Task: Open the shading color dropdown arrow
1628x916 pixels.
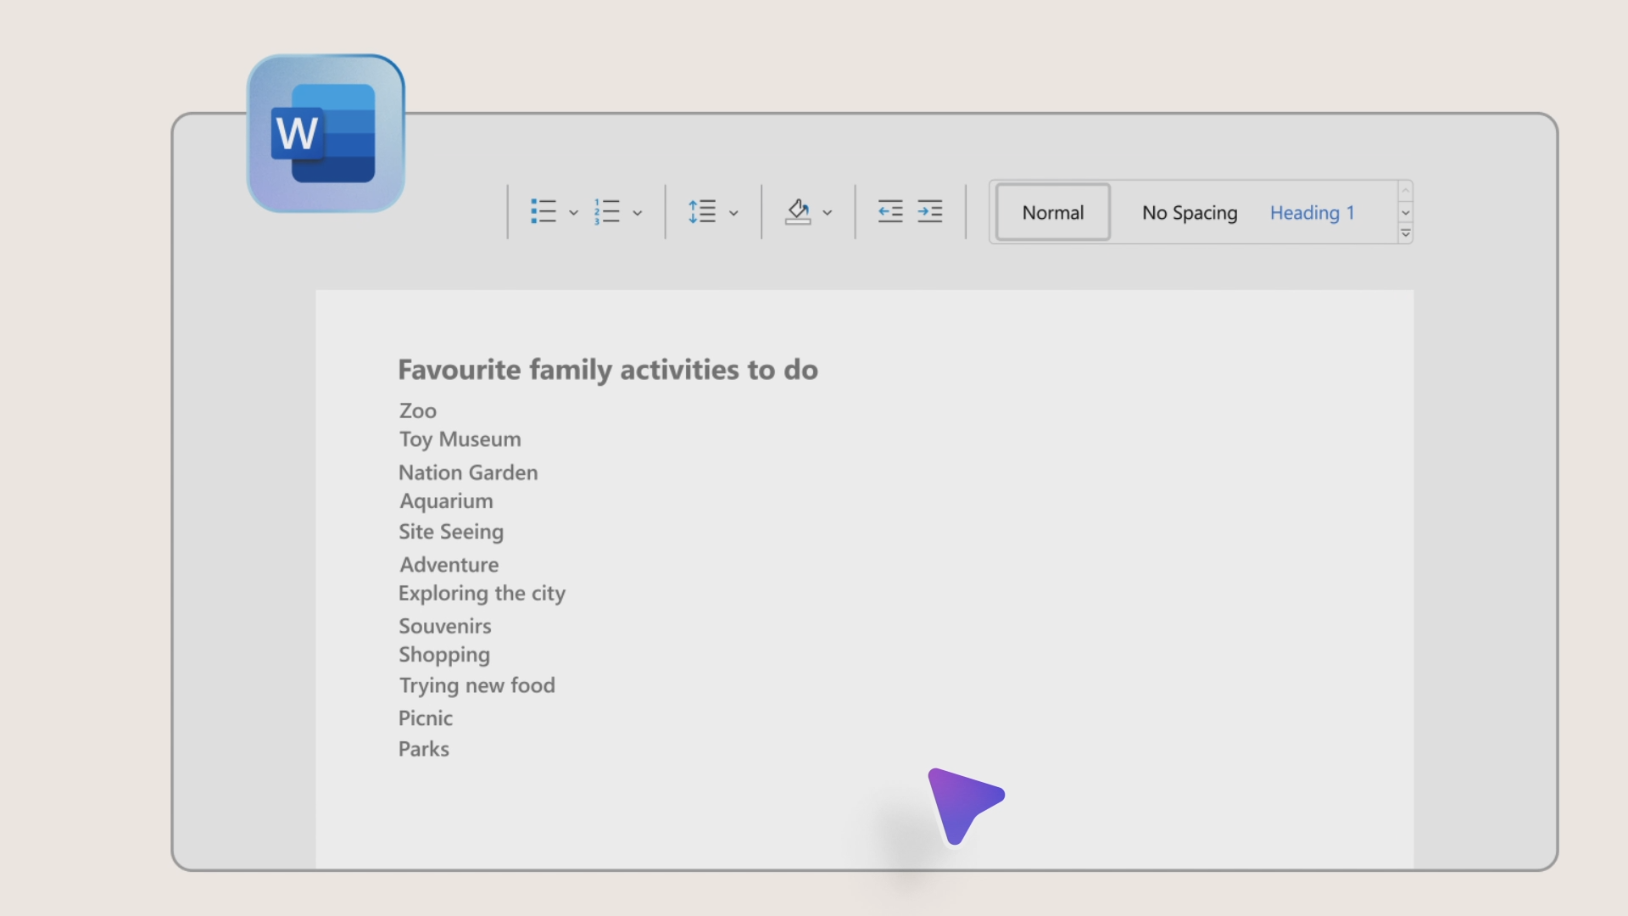Action: click(x=827, y=213)
